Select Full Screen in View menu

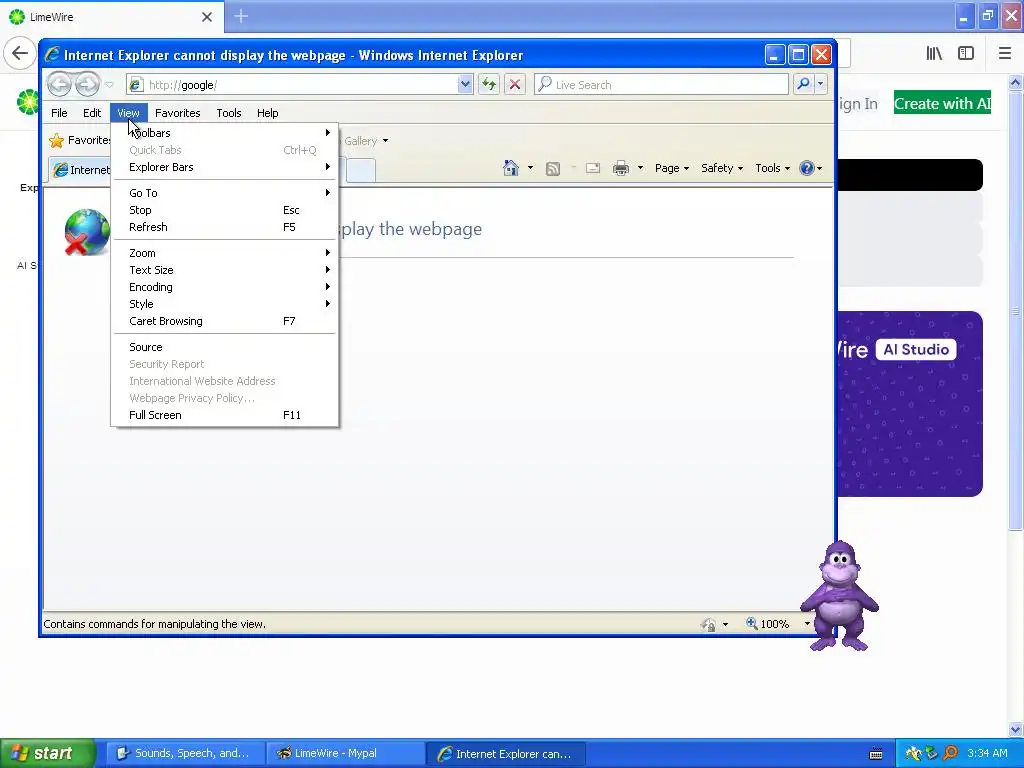pyautogui.click(x=225, y=415)
